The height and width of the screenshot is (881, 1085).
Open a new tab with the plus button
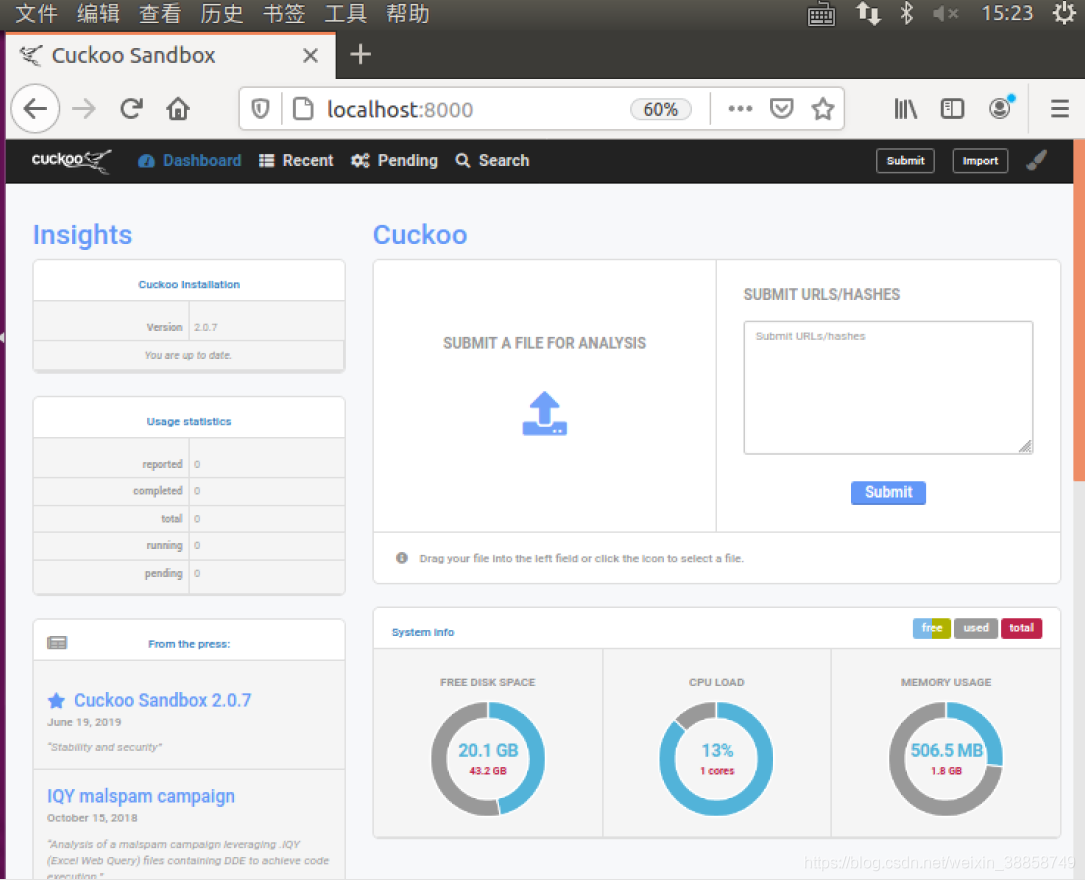[361, 54]
